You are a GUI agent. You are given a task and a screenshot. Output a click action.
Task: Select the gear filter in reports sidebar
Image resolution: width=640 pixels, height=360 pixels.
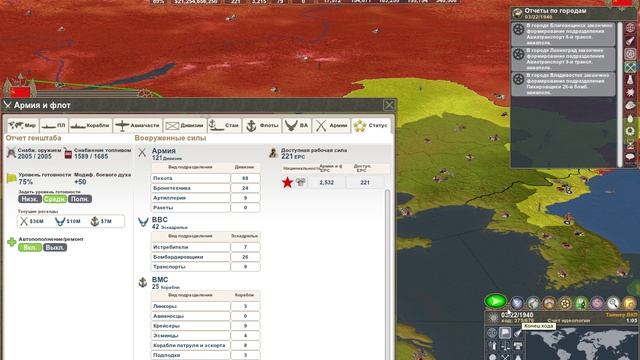click(631, 54)
